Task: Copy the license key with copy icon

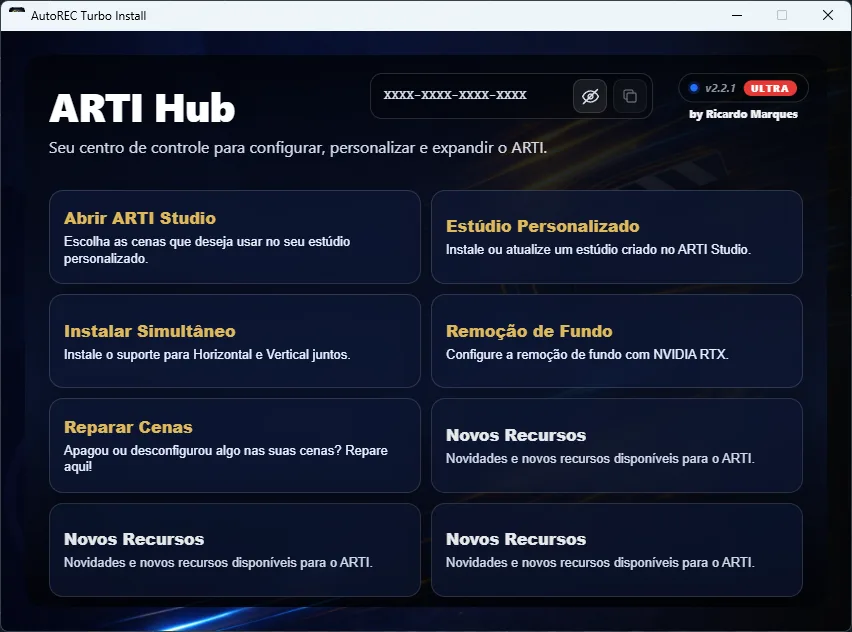Action: coord(630,96)
